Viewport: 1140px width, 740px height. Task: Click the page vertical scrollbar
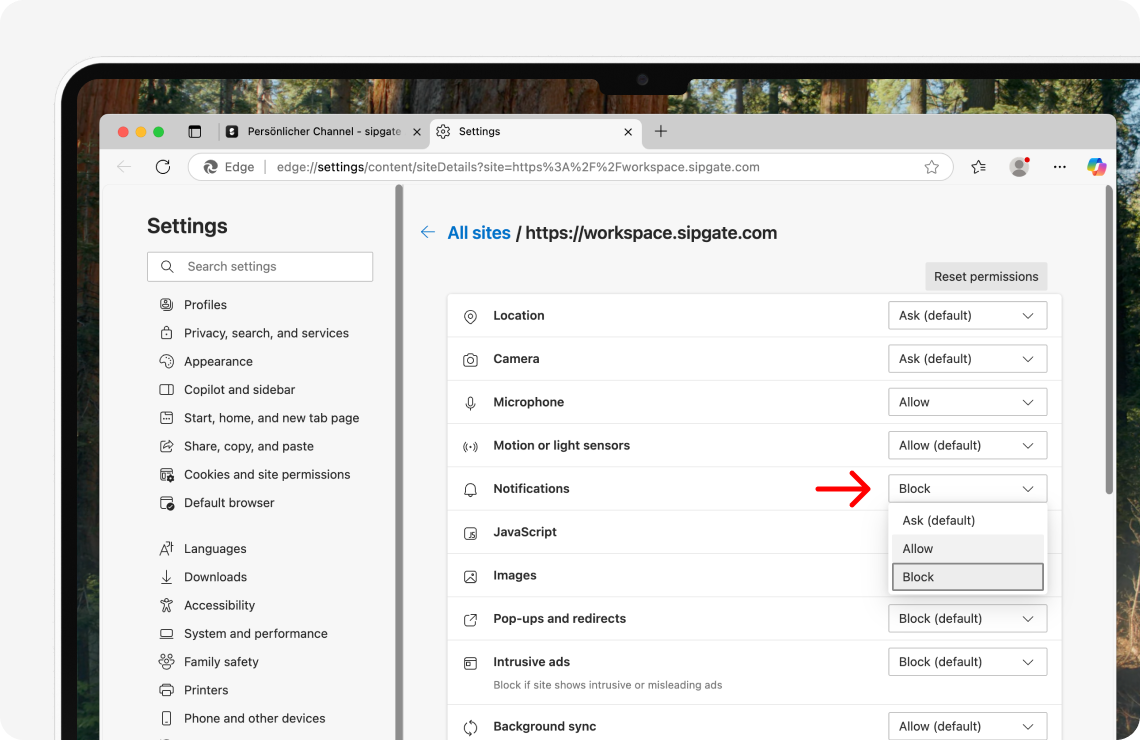[1109, 340]
